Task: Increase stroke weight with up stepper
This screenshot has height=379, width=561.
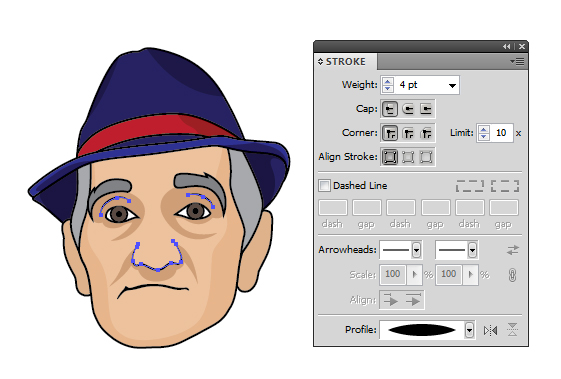Action: [387, 81]
